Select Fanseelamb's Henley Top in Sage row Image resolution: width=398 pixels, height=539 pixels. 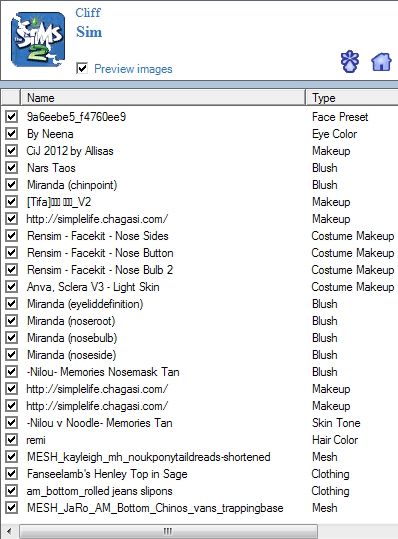click(199, 474)
